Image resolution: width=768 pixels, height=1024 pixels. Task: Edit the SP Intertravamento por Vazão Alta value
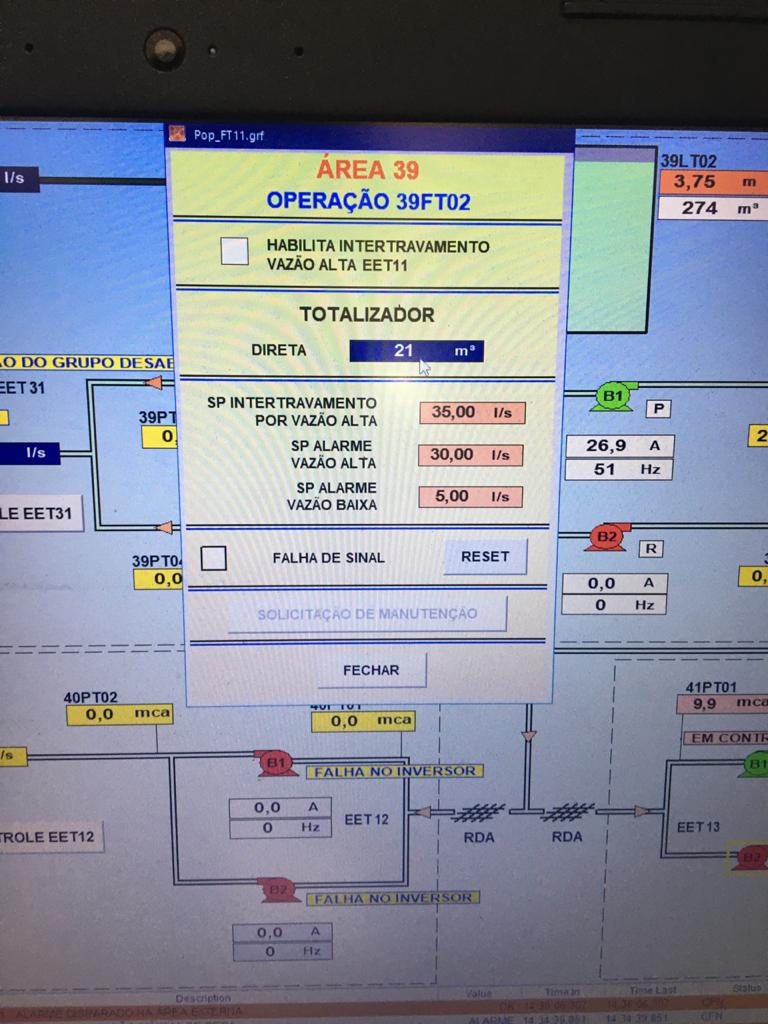pyautogui.click(x=471, y=412)
